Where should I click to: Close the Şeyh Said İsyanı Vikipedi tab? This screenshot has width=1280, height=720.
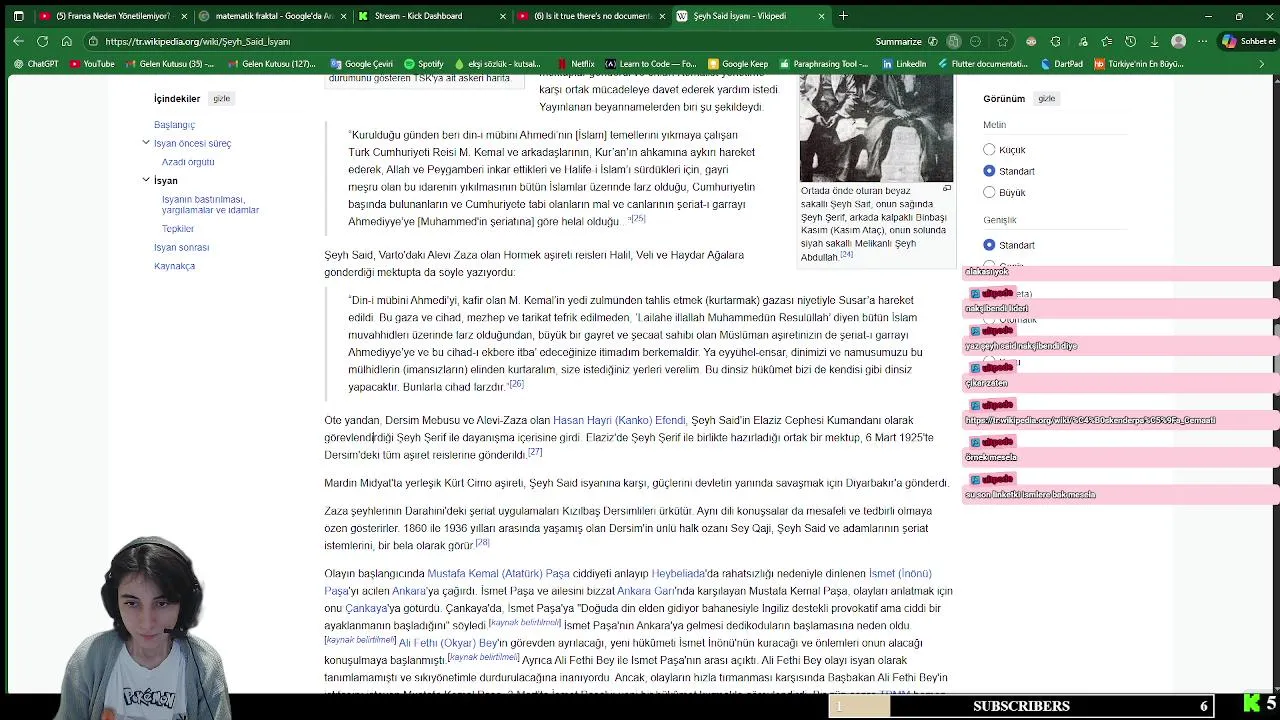point(822,16)
